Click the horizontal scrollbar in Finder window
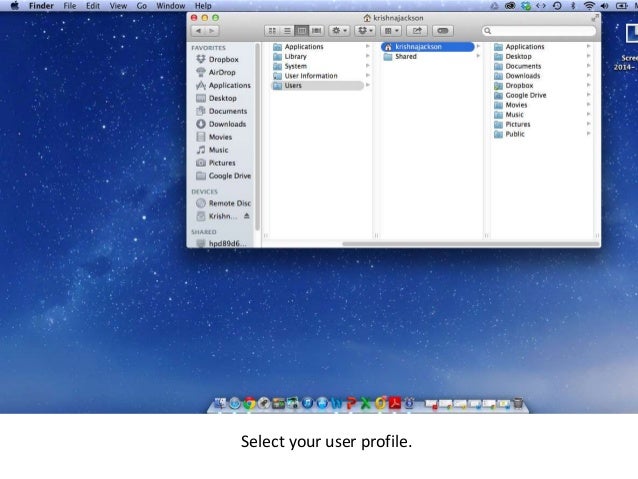The width and height of the screenshot is (638, 479). tap(471, 244)
